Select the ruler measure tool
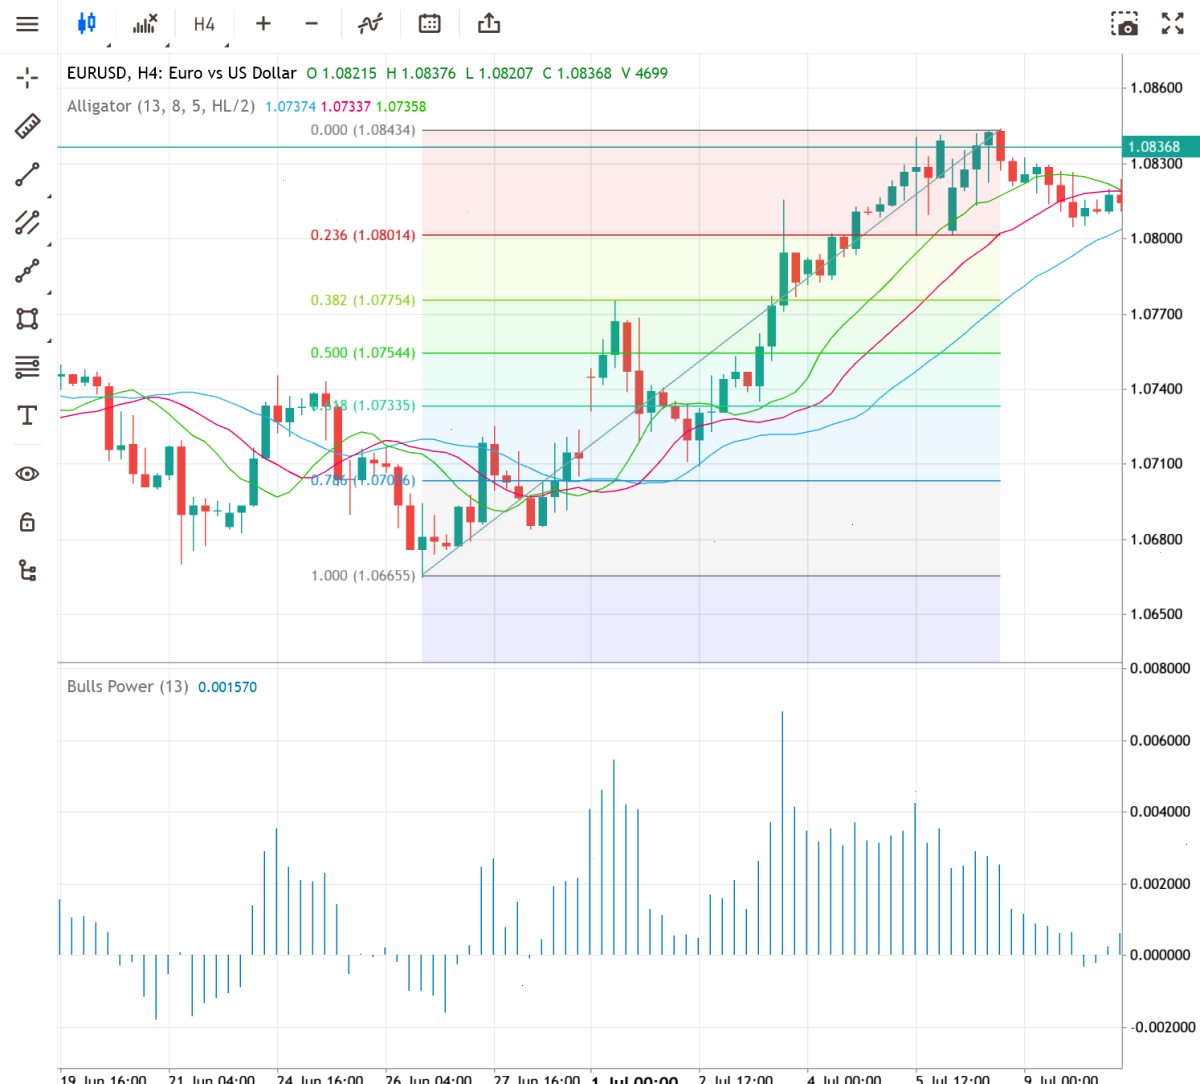This screenshot has height=1084, width=1200. [27, 126]
